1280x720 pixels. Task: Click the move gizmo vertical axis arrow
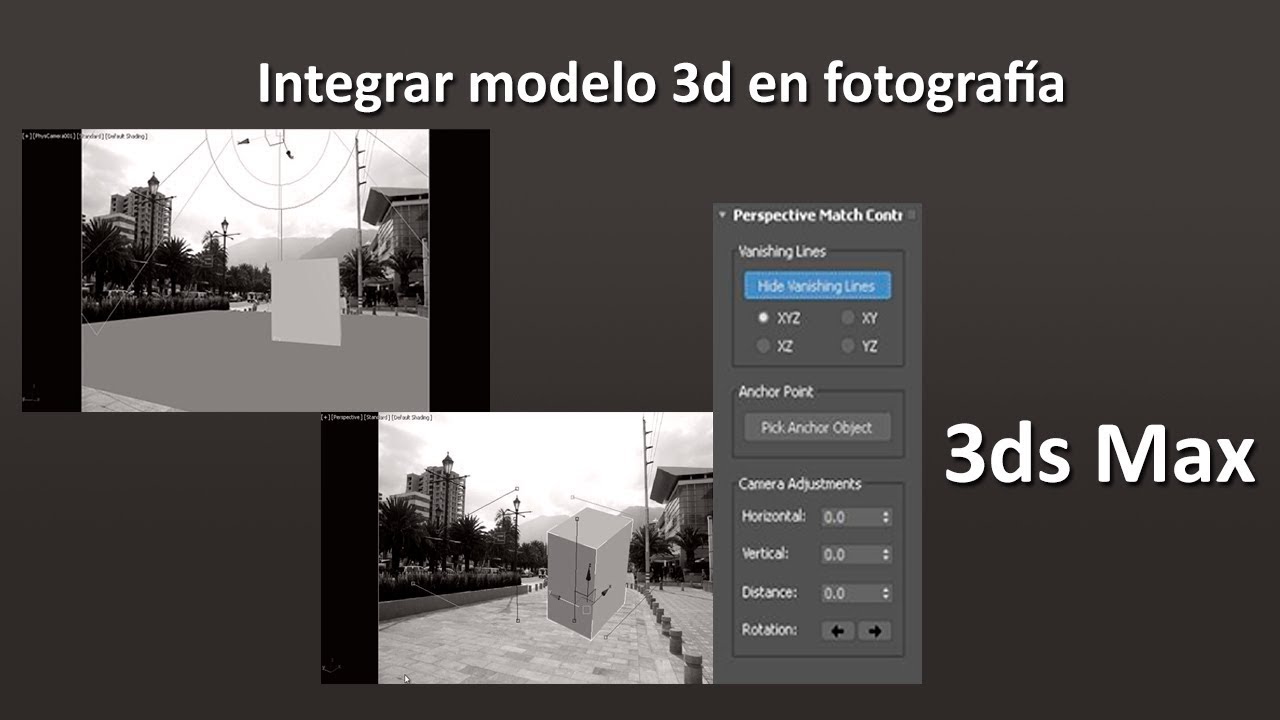point(589,574)
